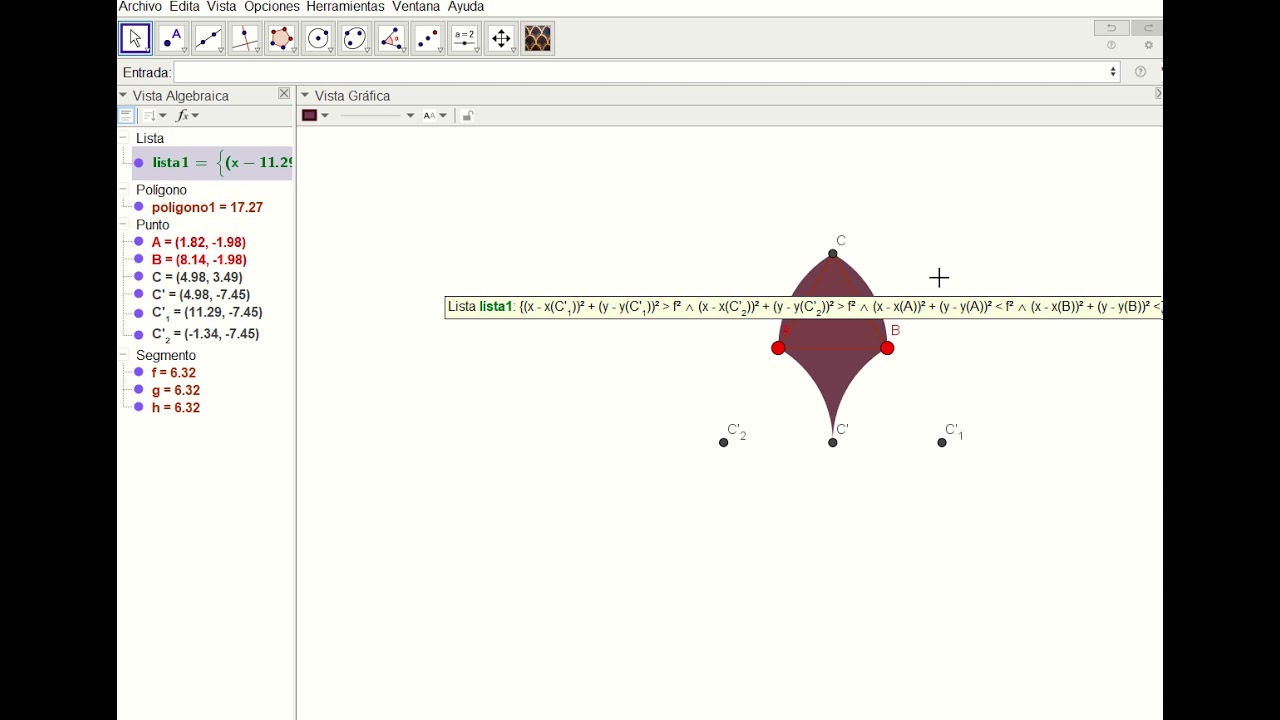Open the Vista menu

pyautogui.click(x=221, y=7)
